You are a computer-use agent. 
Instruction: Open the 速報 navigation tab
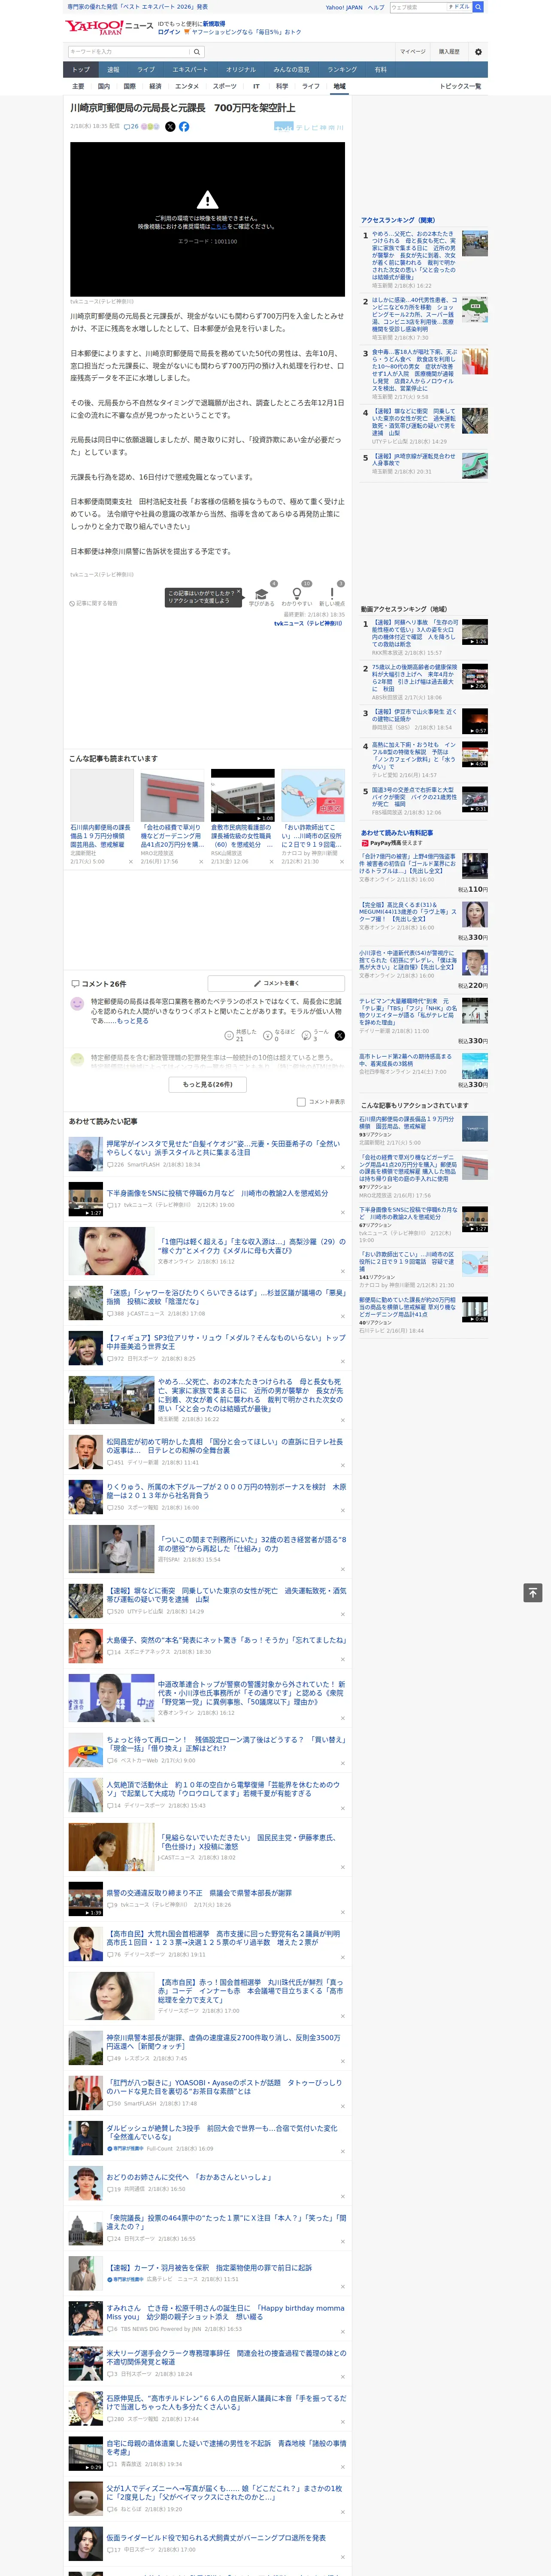point(113,70)
